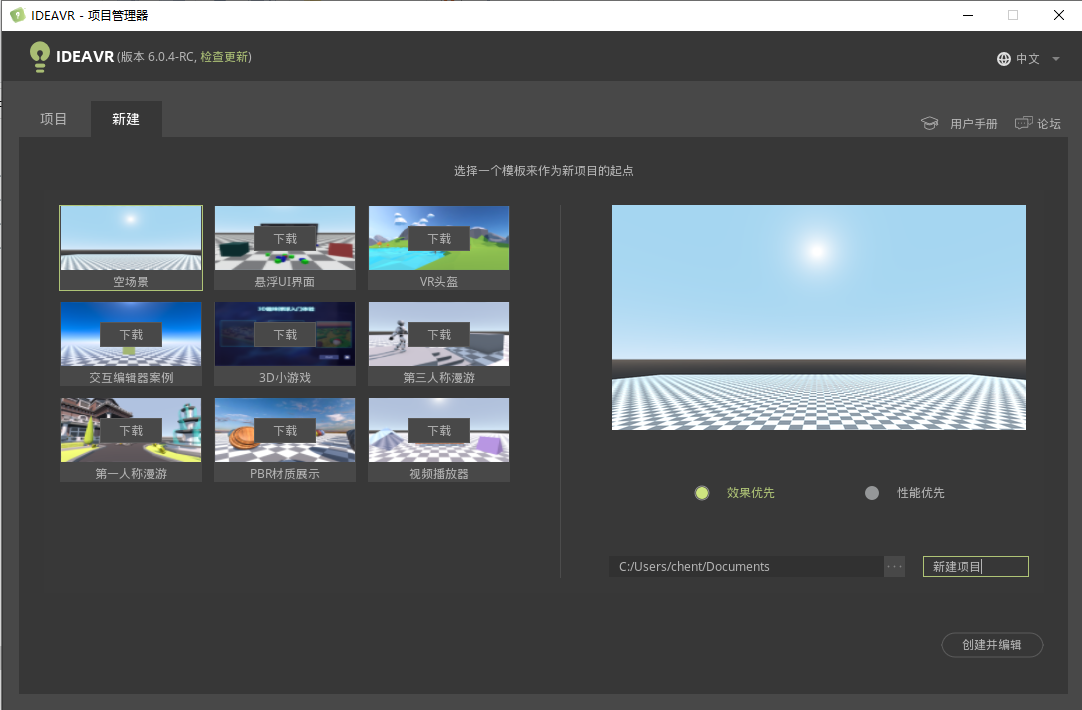This screenshot has width=1082, height=710.
Task: Download the 第一人称漫游 template
Action: 131,431
